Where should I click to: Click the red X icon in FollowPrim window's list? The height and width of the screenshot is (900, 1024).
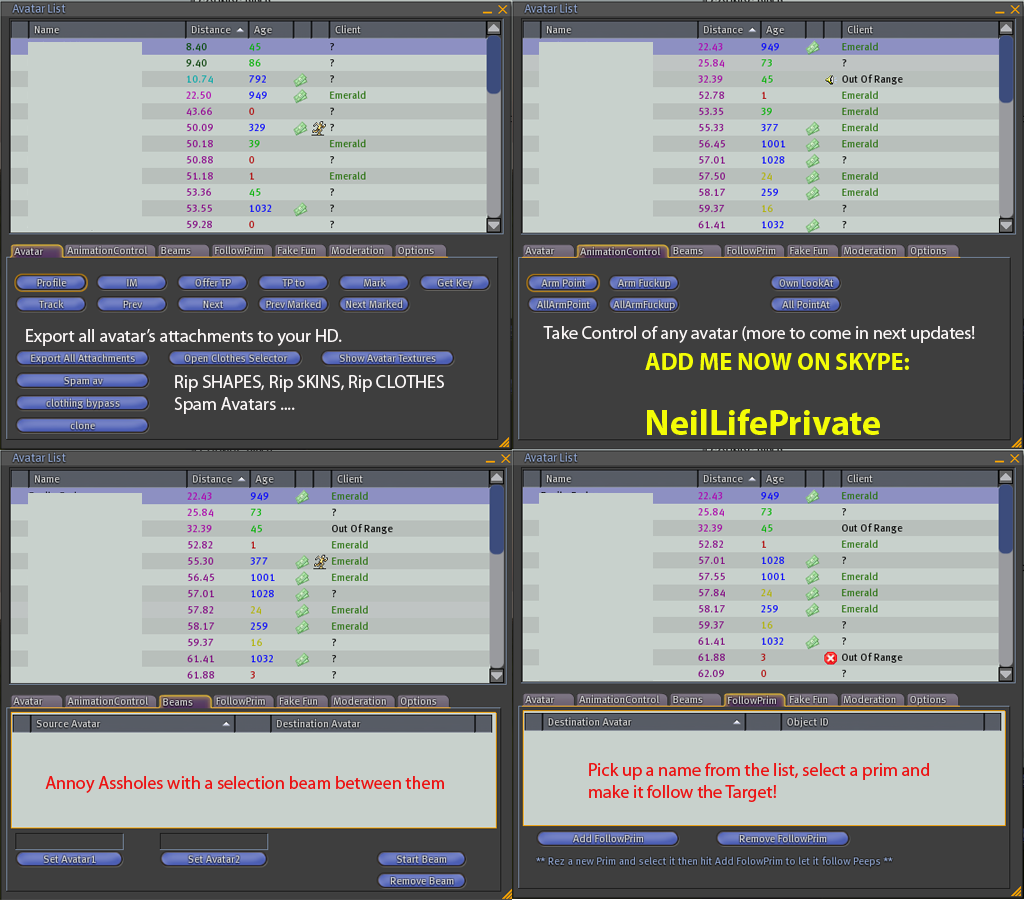tap(830, 658)
